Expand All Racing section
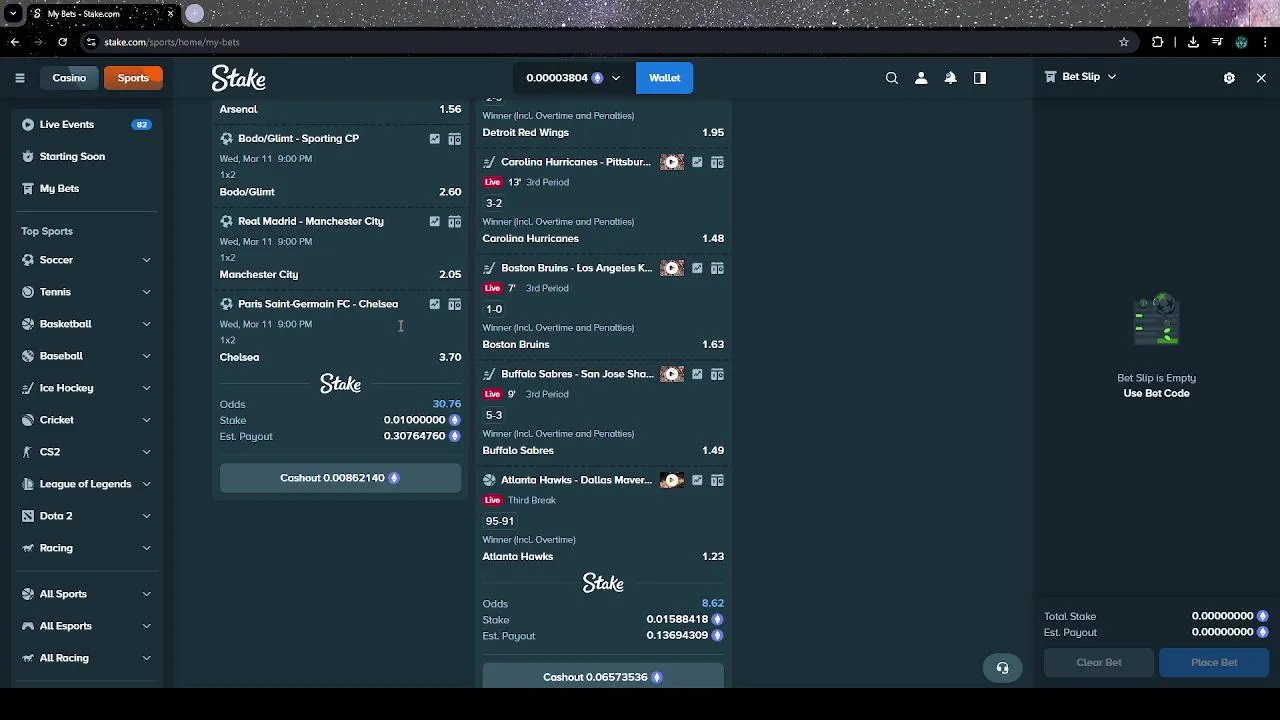This screenshot has width=1280, height=720. point(146,658)
